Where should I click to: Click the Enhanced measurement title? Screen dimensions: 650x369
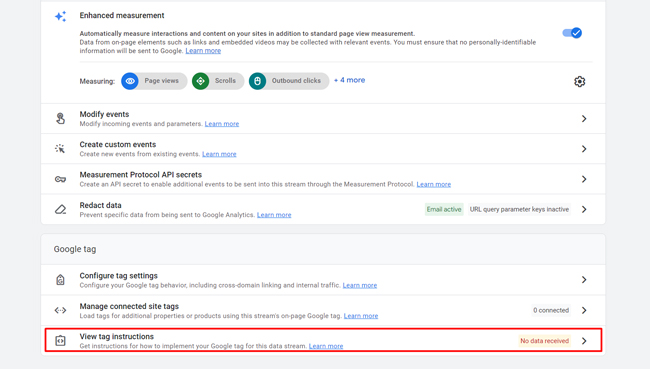122,15
